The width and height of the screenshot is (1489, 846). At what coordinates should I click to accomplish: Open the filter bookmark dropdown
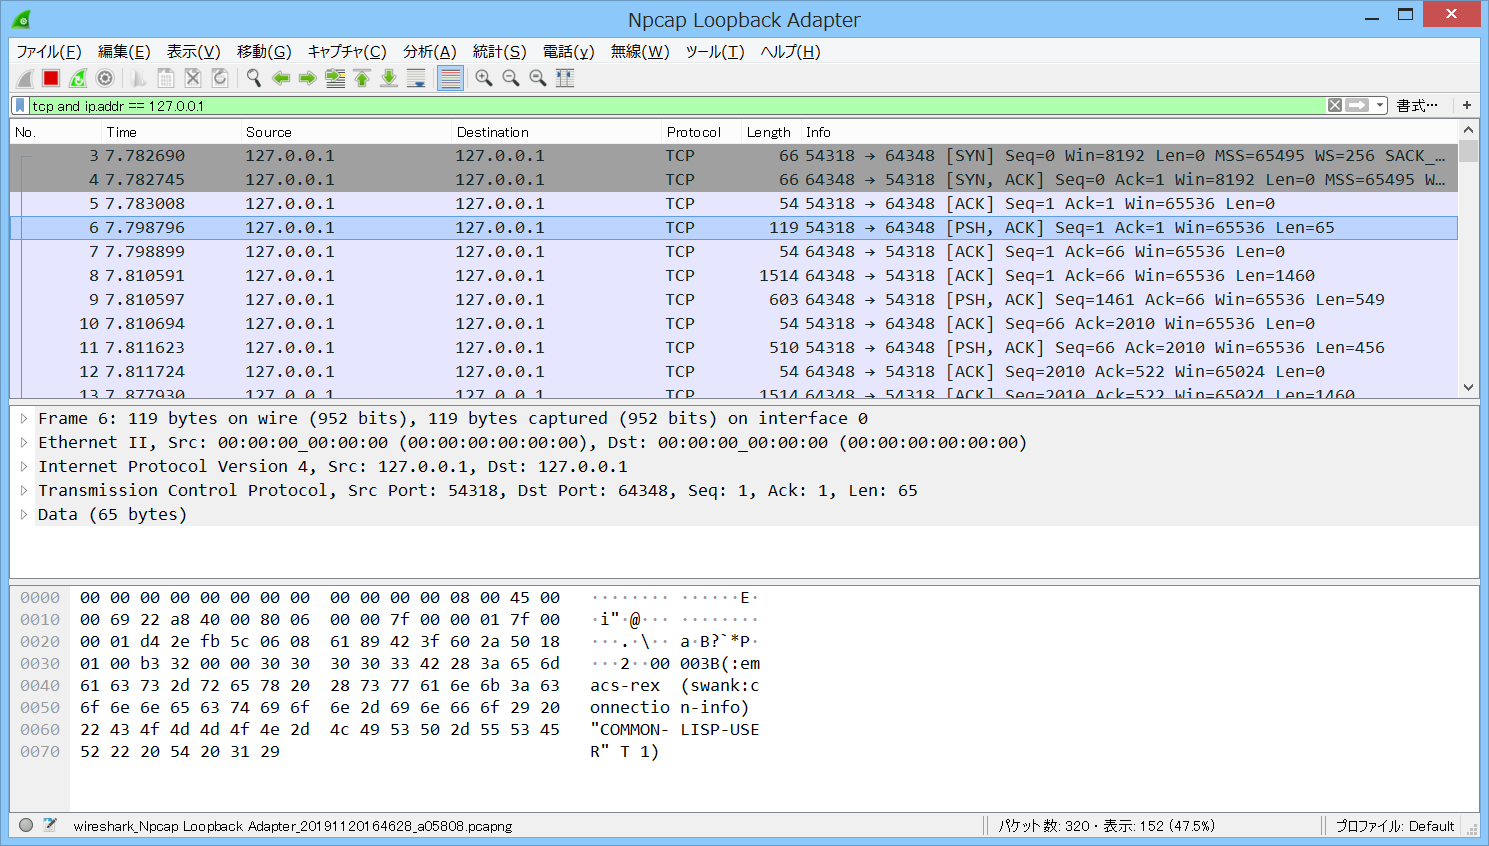pos(22,104)
